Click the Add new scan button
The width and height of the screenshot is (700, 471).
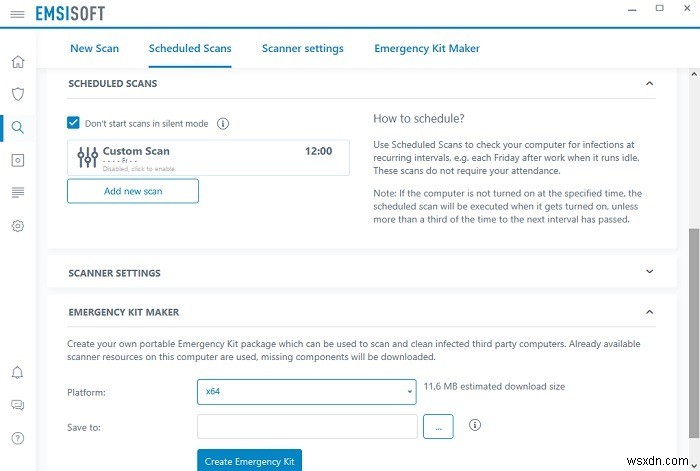[133, 191]
